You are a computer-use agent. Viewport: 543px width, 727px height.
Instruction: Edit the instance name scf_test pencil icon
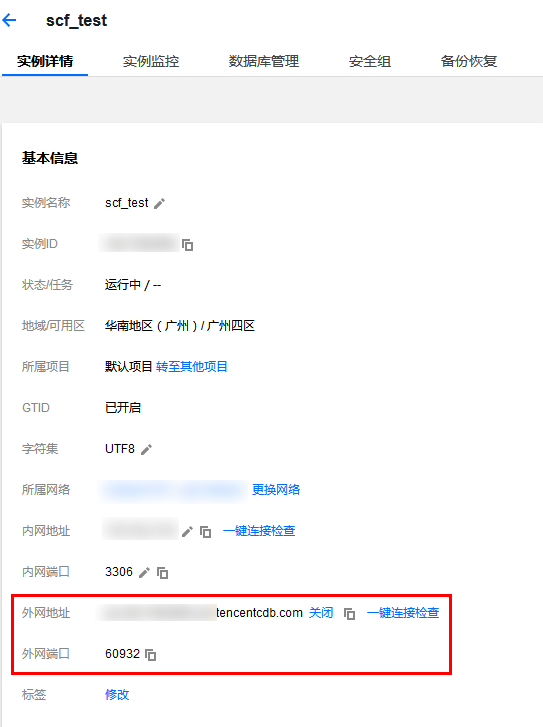pyautogui.click(x=160, y=204)
